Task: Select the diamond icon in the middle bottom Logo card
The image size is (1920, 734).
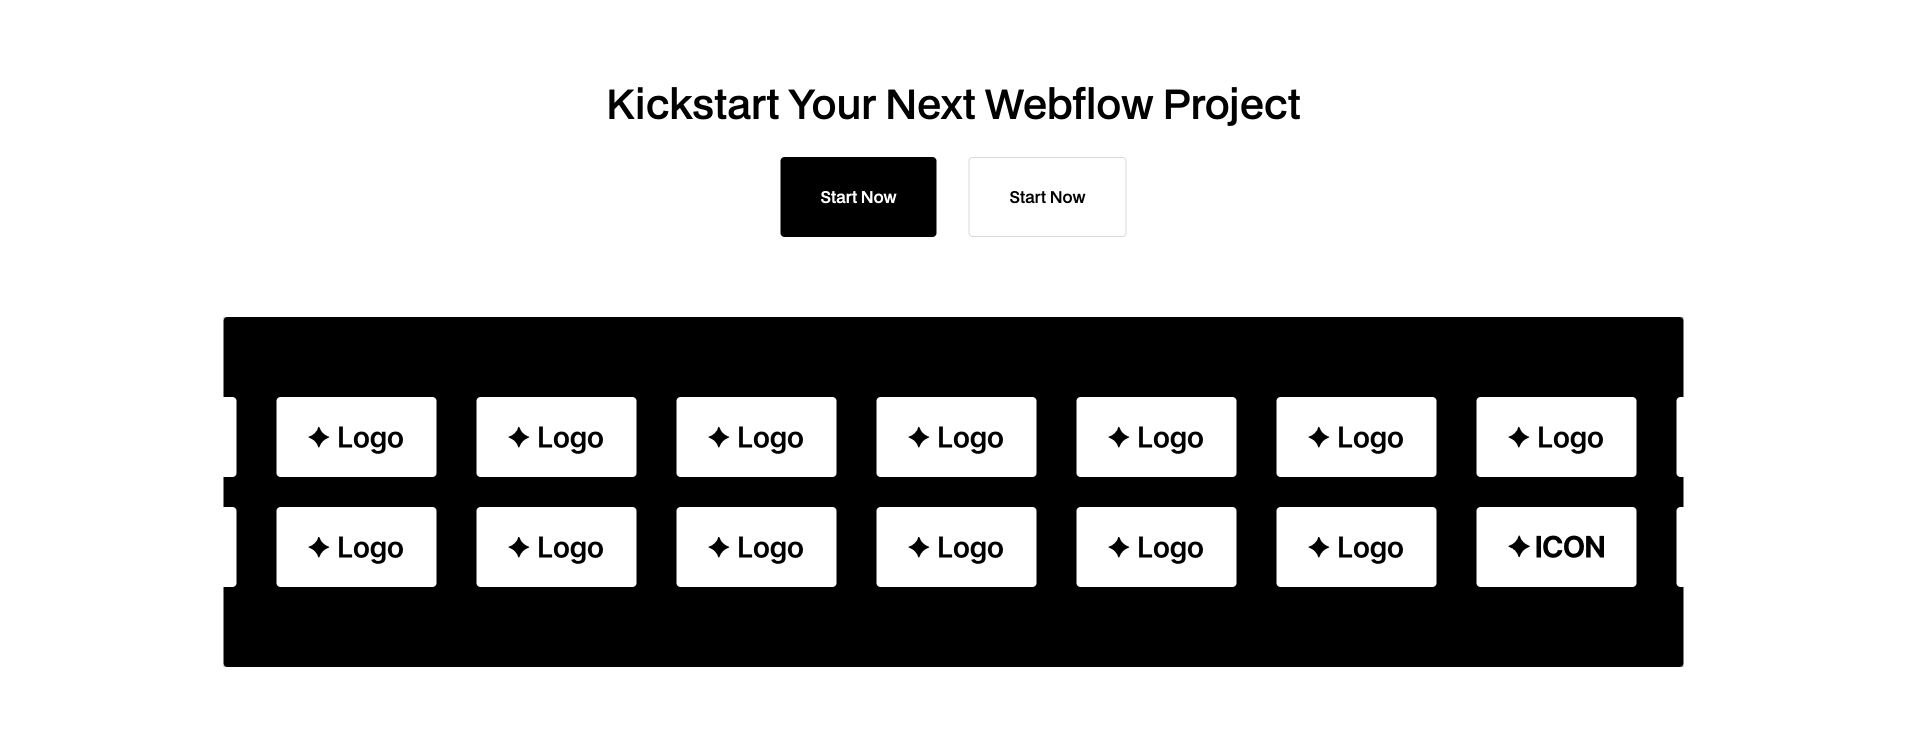Action: [919, 547]
